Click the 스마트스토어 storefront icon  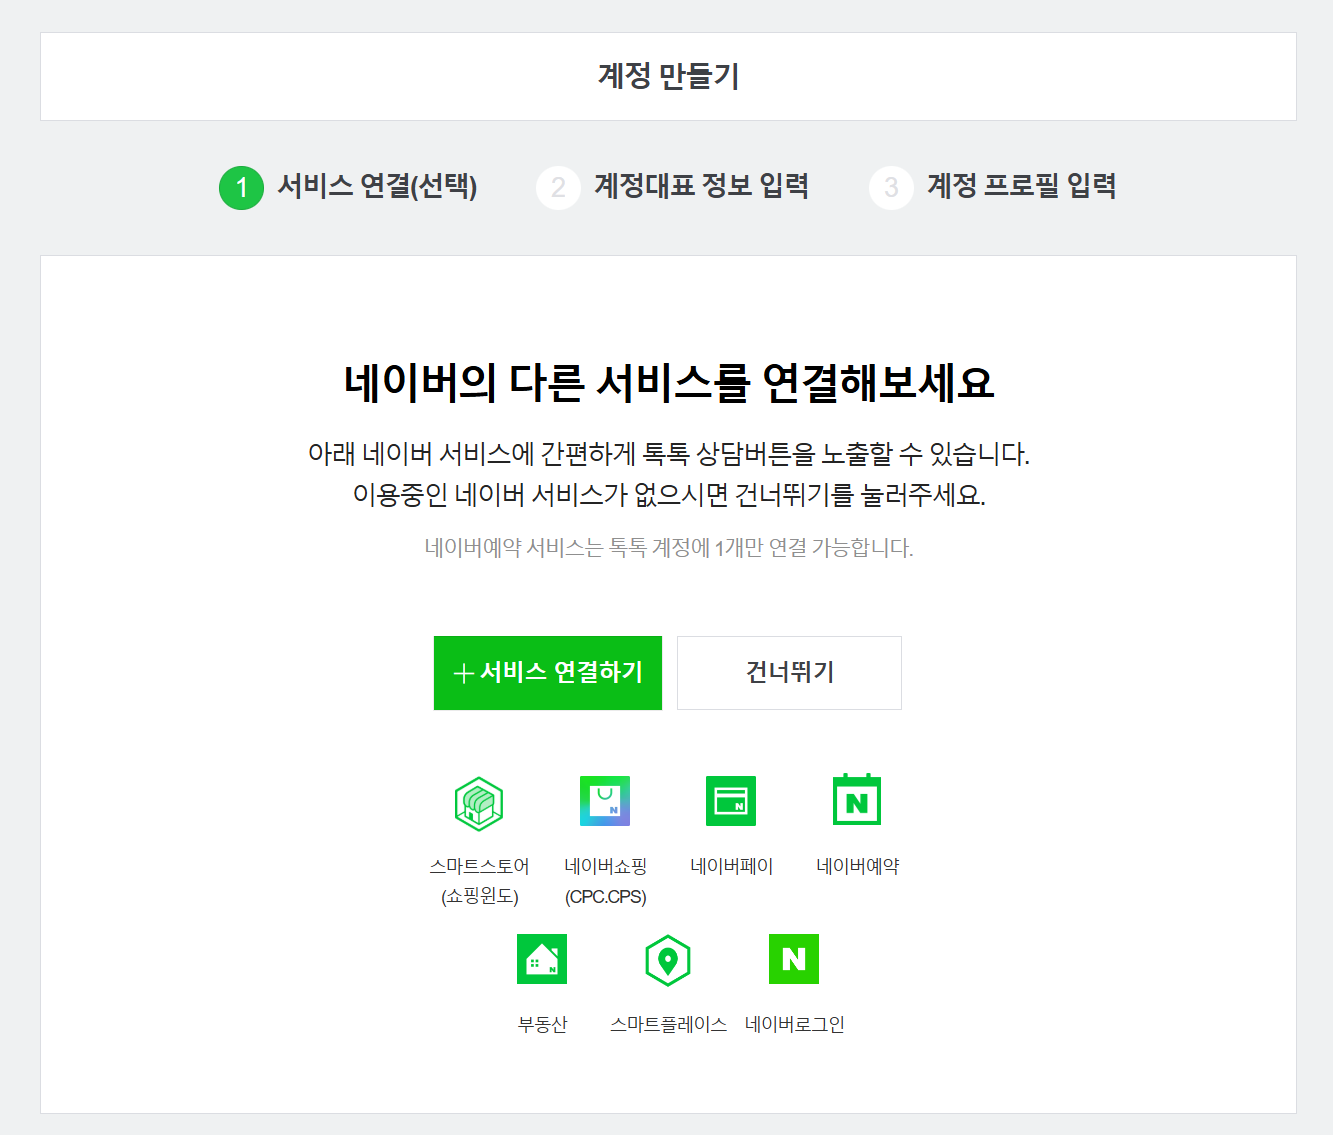tap(479, 803)
